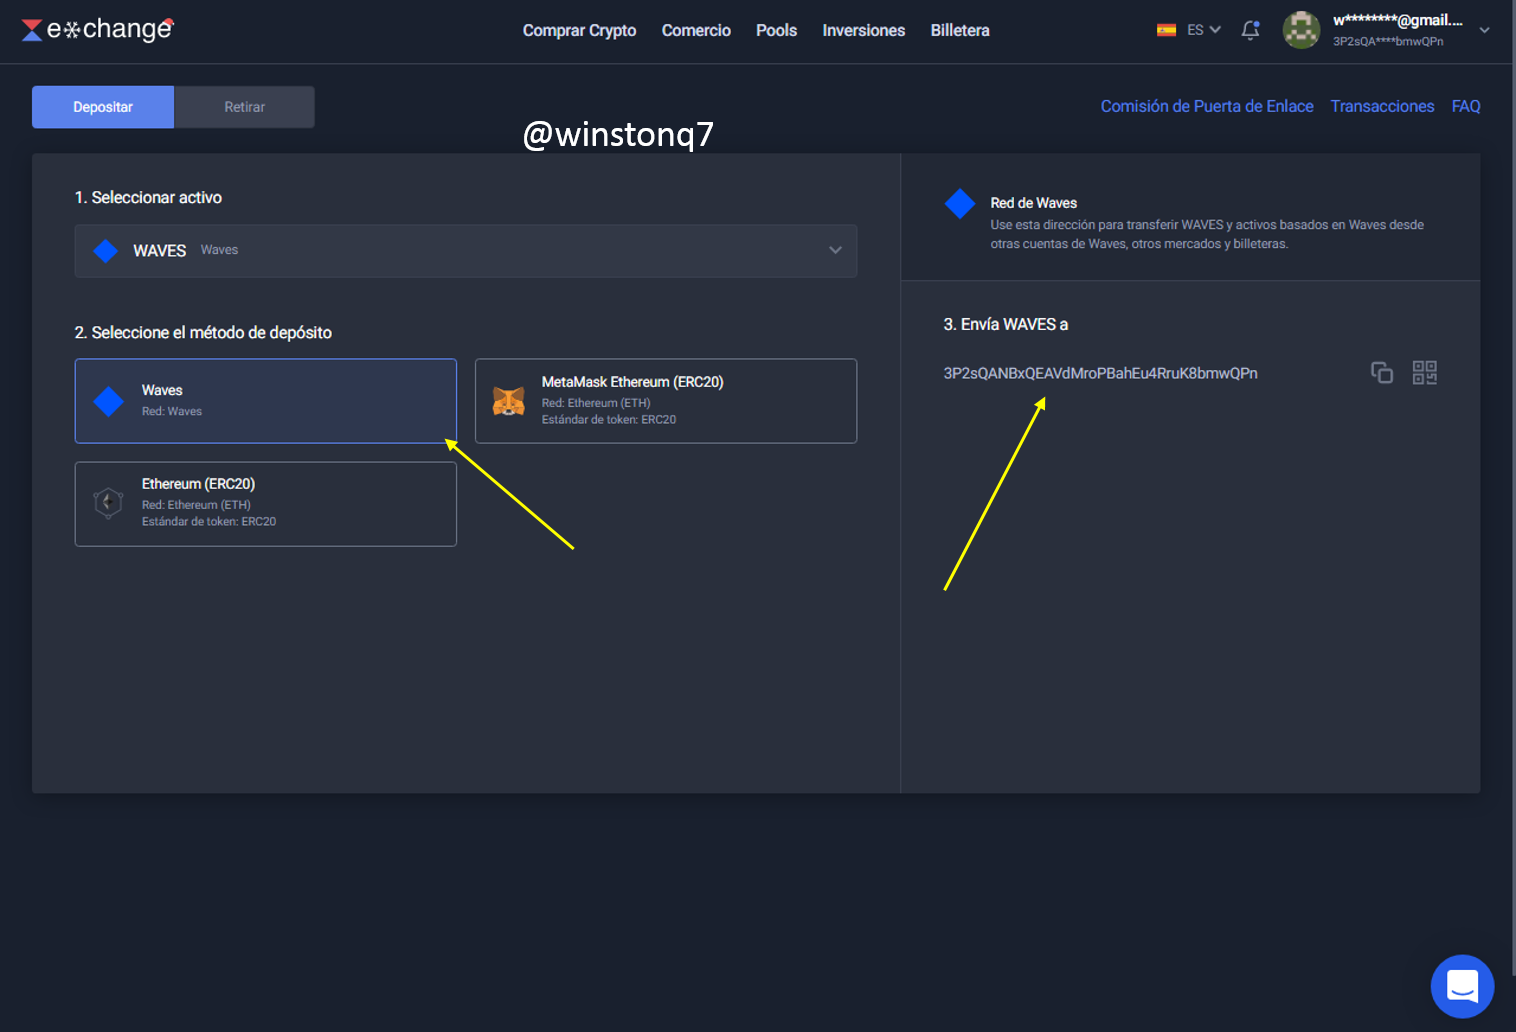Switch to the Retirar tab
1516x1032 pixels.
[x=245, y=107]
